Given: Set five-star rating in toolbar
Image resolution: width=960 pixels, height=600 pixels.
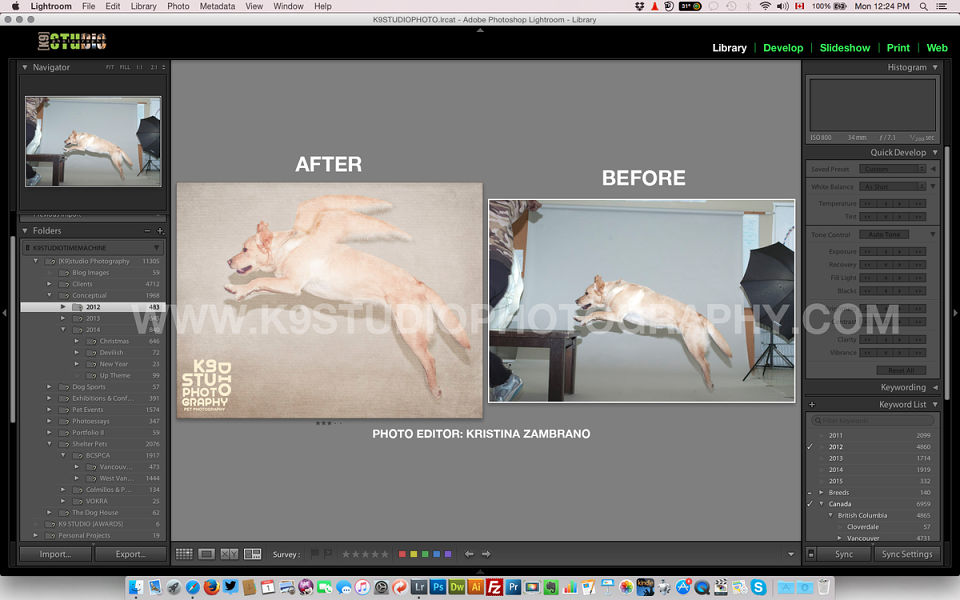Looking at the screenshot, I should coord(384,554).
